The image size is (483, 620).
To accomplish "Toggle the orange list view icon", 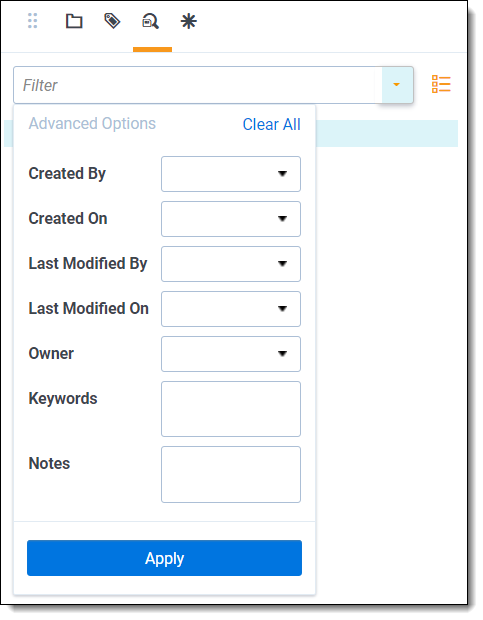I will pos(441,84).
